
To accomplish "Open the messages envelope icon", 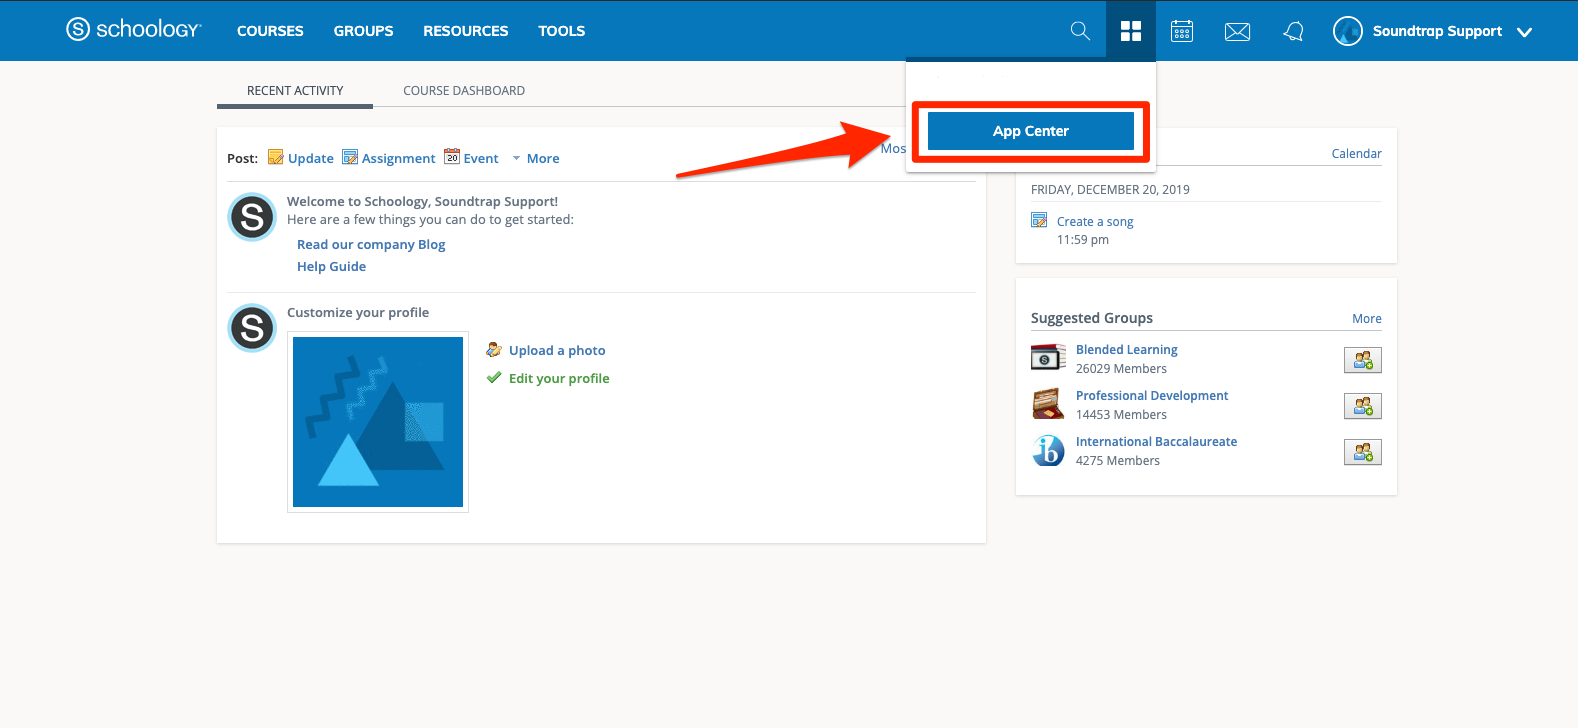I will [1237, 32].
